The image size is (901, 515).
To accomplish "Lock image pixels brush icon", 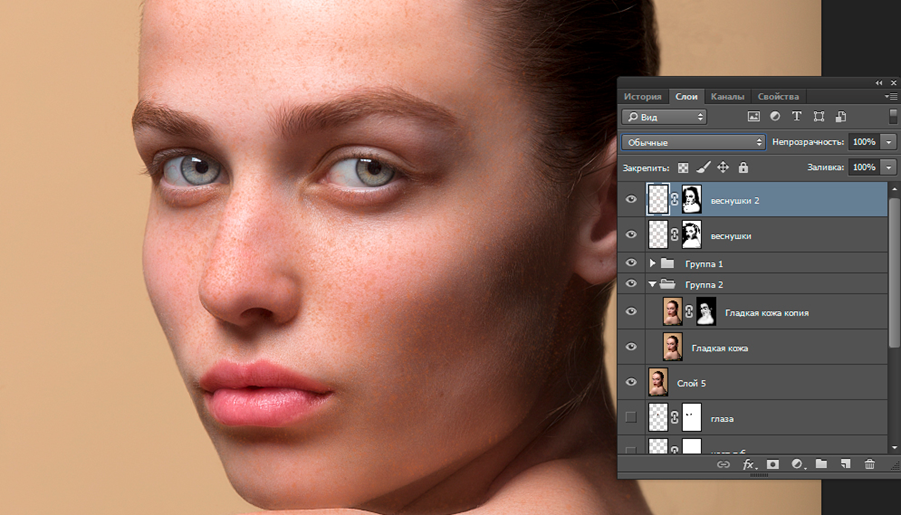I will point(703,167).
